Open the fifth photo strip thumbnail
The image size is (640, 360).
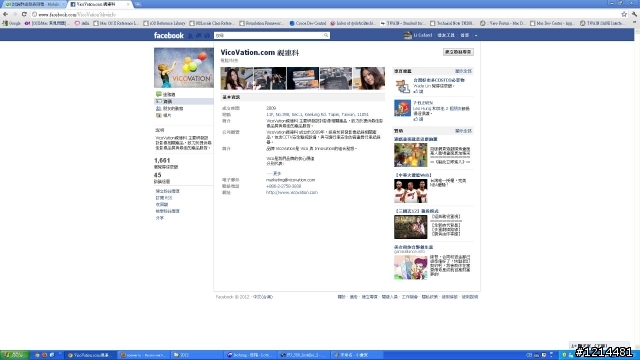point(369,78)
